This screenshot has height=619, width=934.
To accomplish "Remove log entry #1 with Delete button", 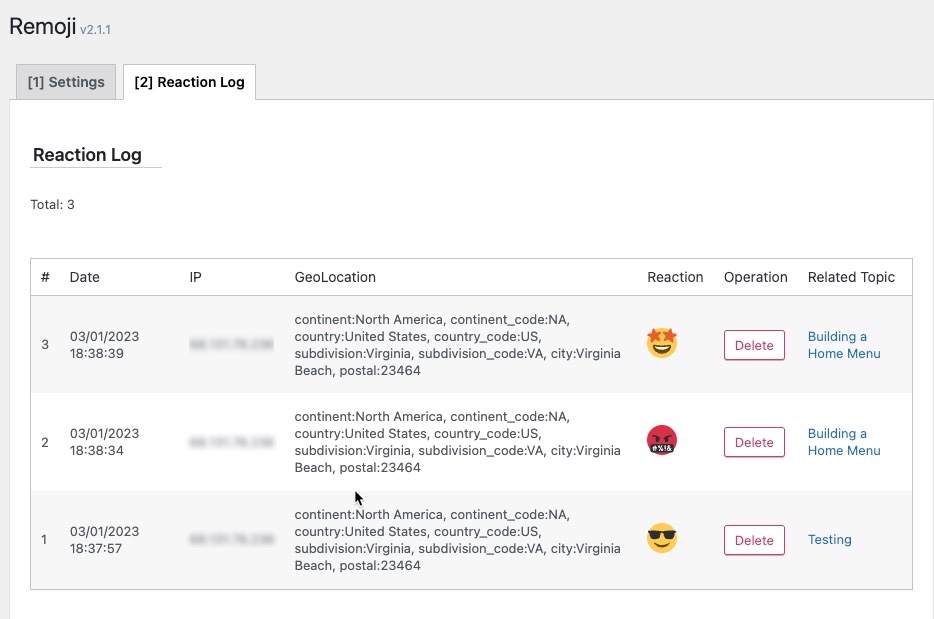I will [x=754, y=540].
